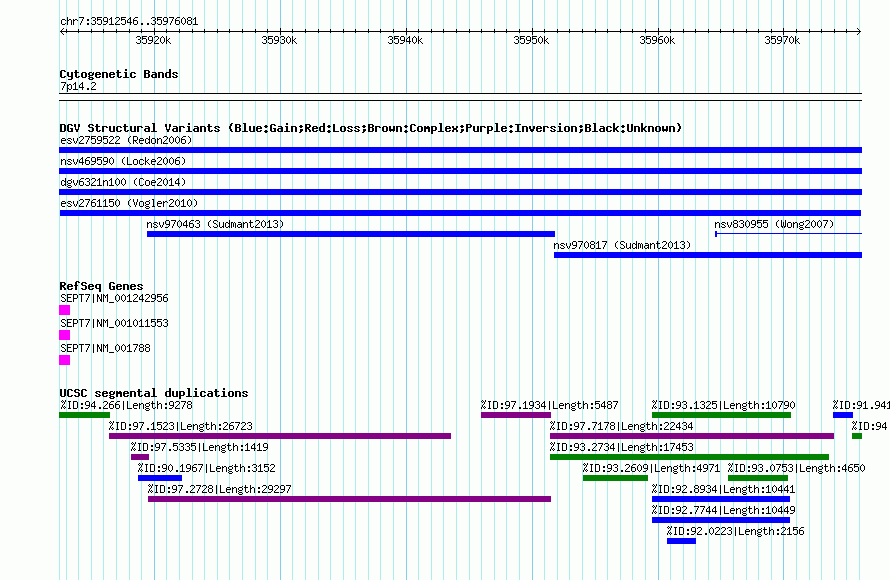Screen dimensions: 890x580
Task: Click SEPT7|NM_001011553 magenta gene block
Action: click(65, 335)
